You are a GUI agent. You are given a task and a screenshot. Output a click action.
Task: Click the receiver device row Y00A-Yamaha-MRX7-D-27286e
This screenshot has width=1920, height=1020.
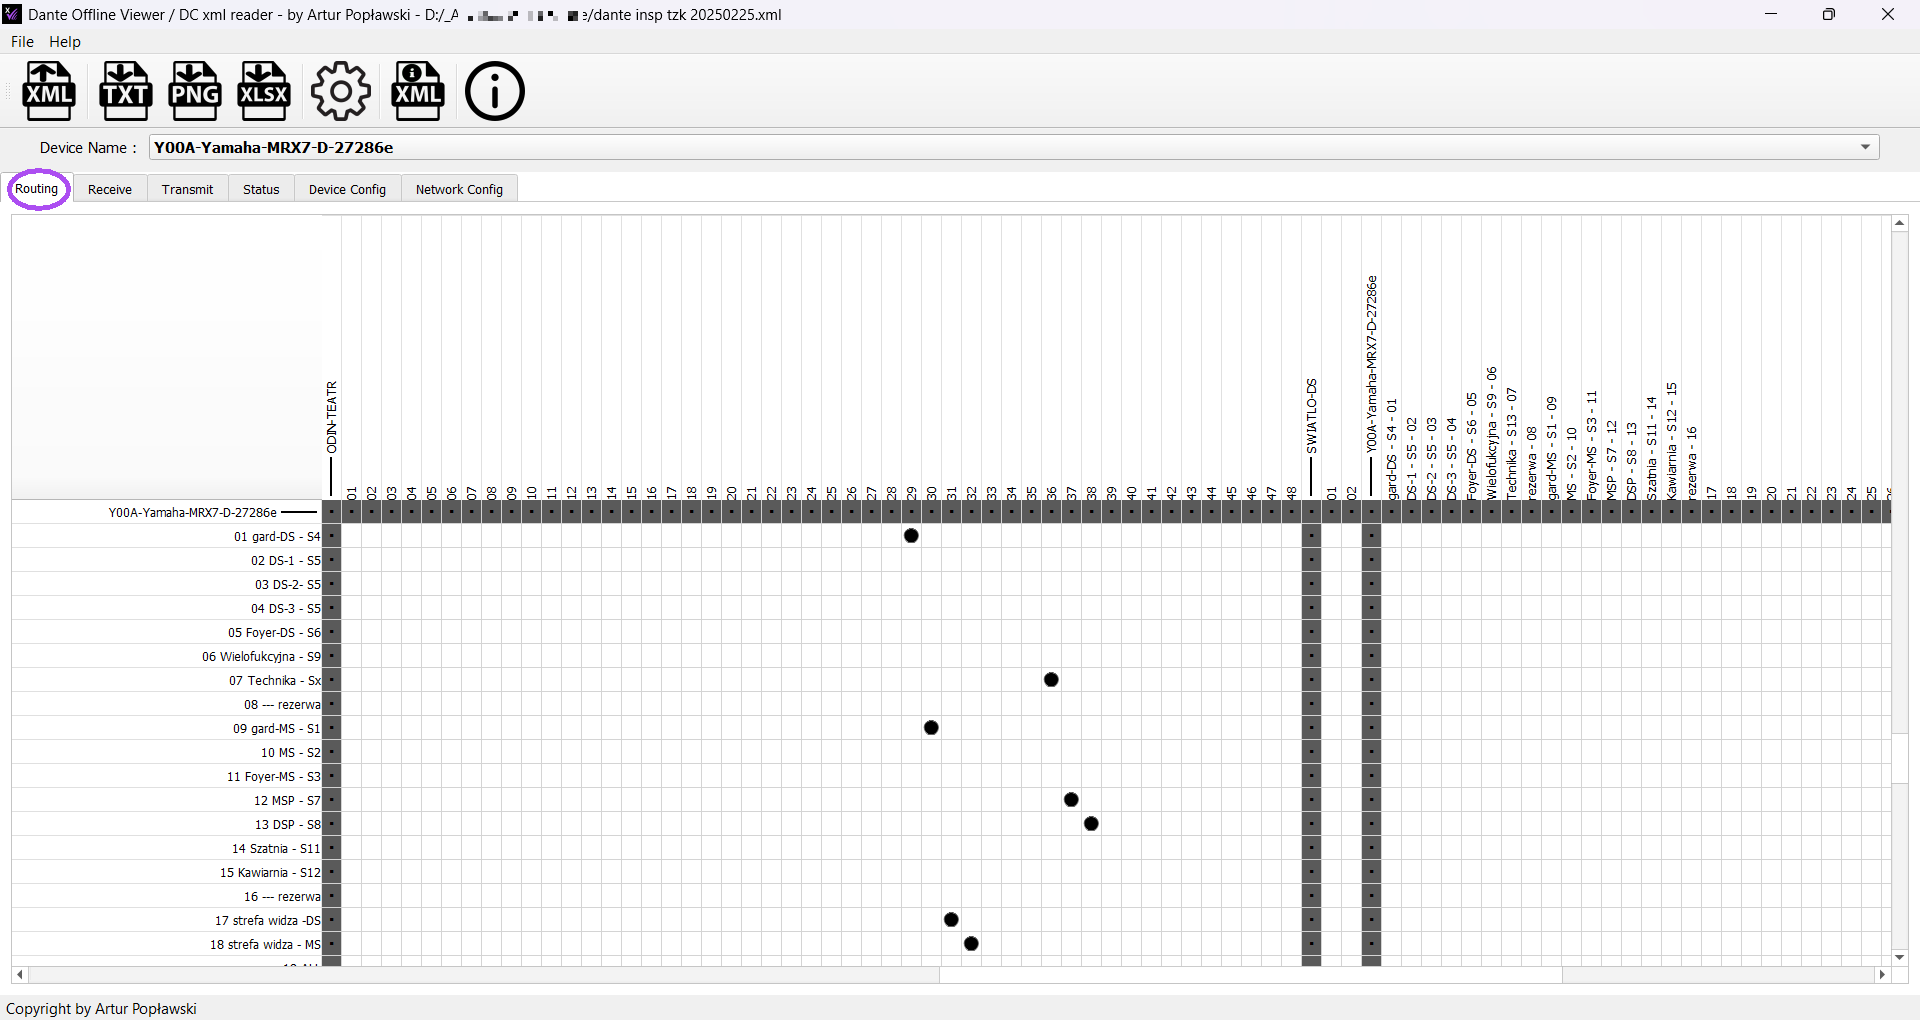tap(193, 512)
